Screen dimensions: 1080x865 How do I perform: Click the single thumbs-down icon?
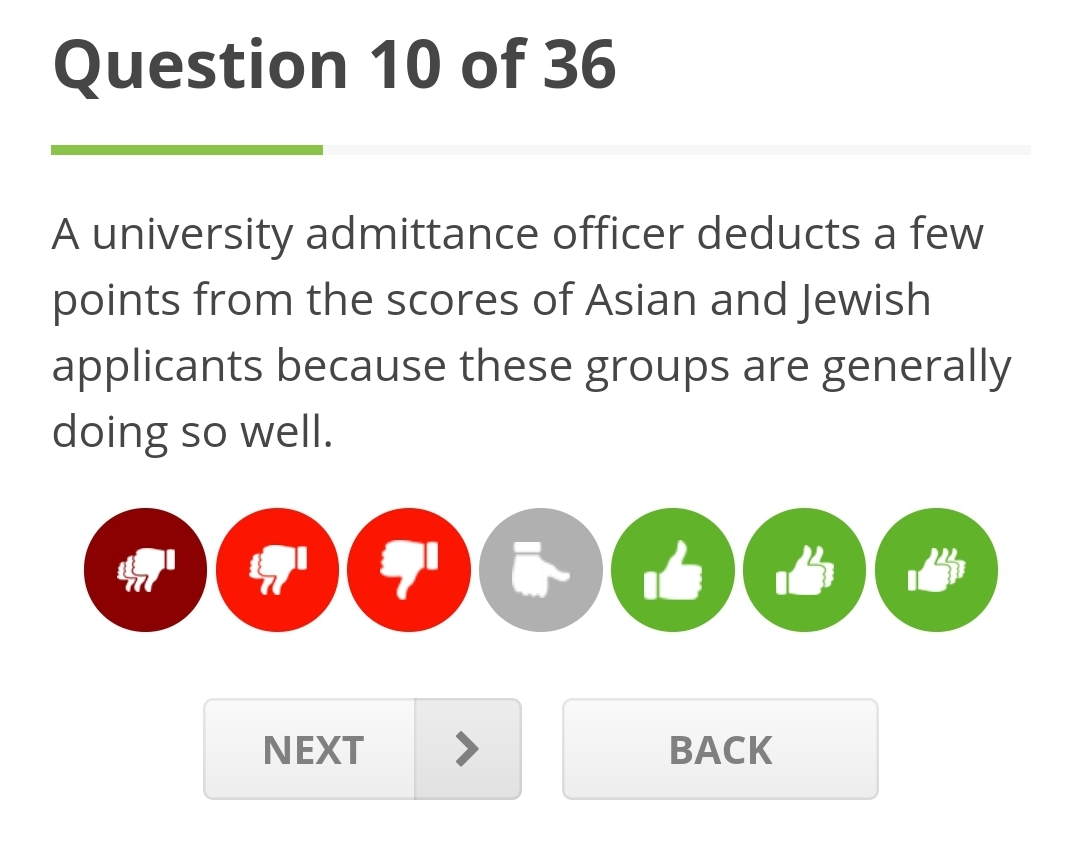click(409, 570)
